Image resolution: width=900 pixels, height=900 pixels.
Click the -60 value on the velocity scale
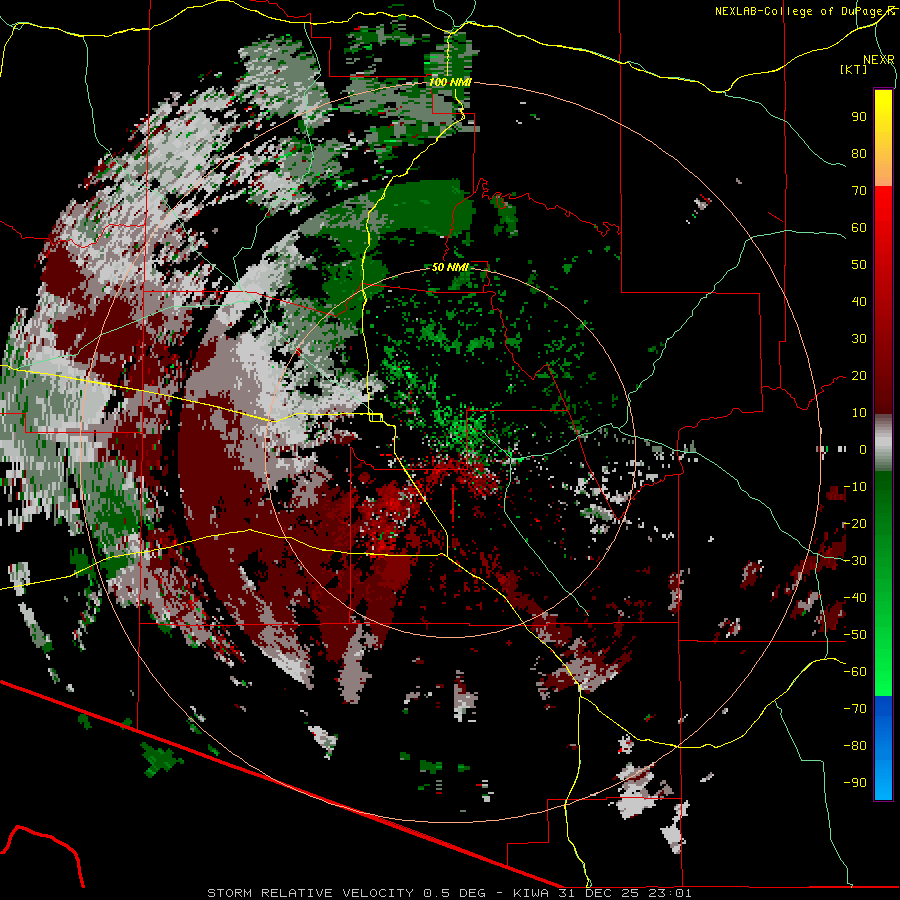[855, 672]
